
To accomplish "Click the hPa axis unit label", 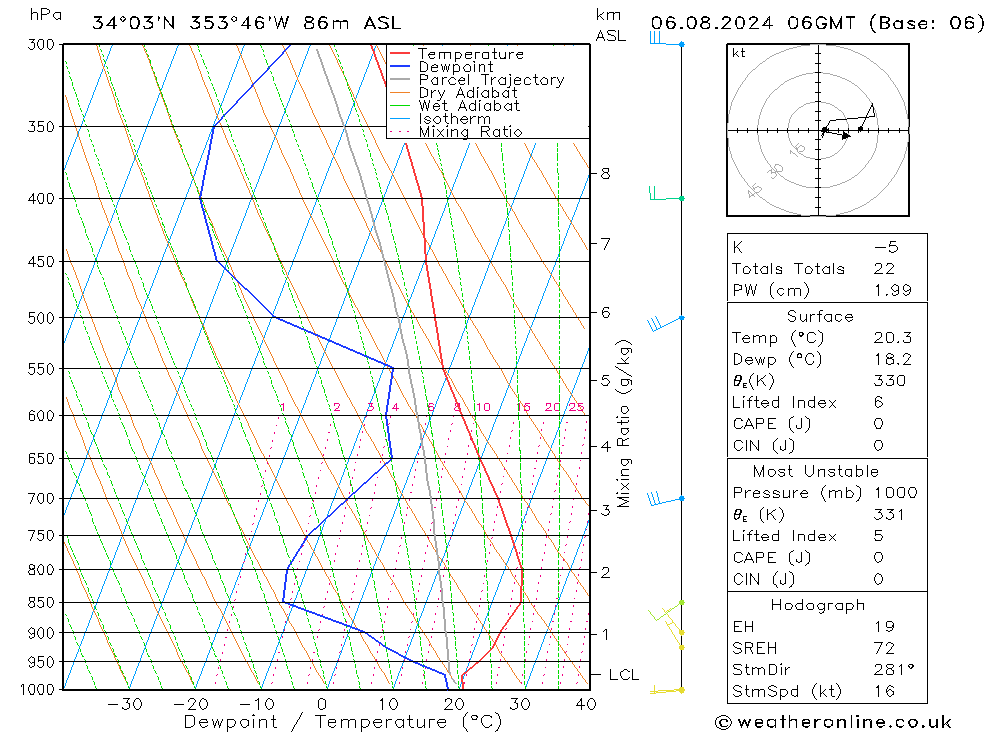I will coord(46,15).
